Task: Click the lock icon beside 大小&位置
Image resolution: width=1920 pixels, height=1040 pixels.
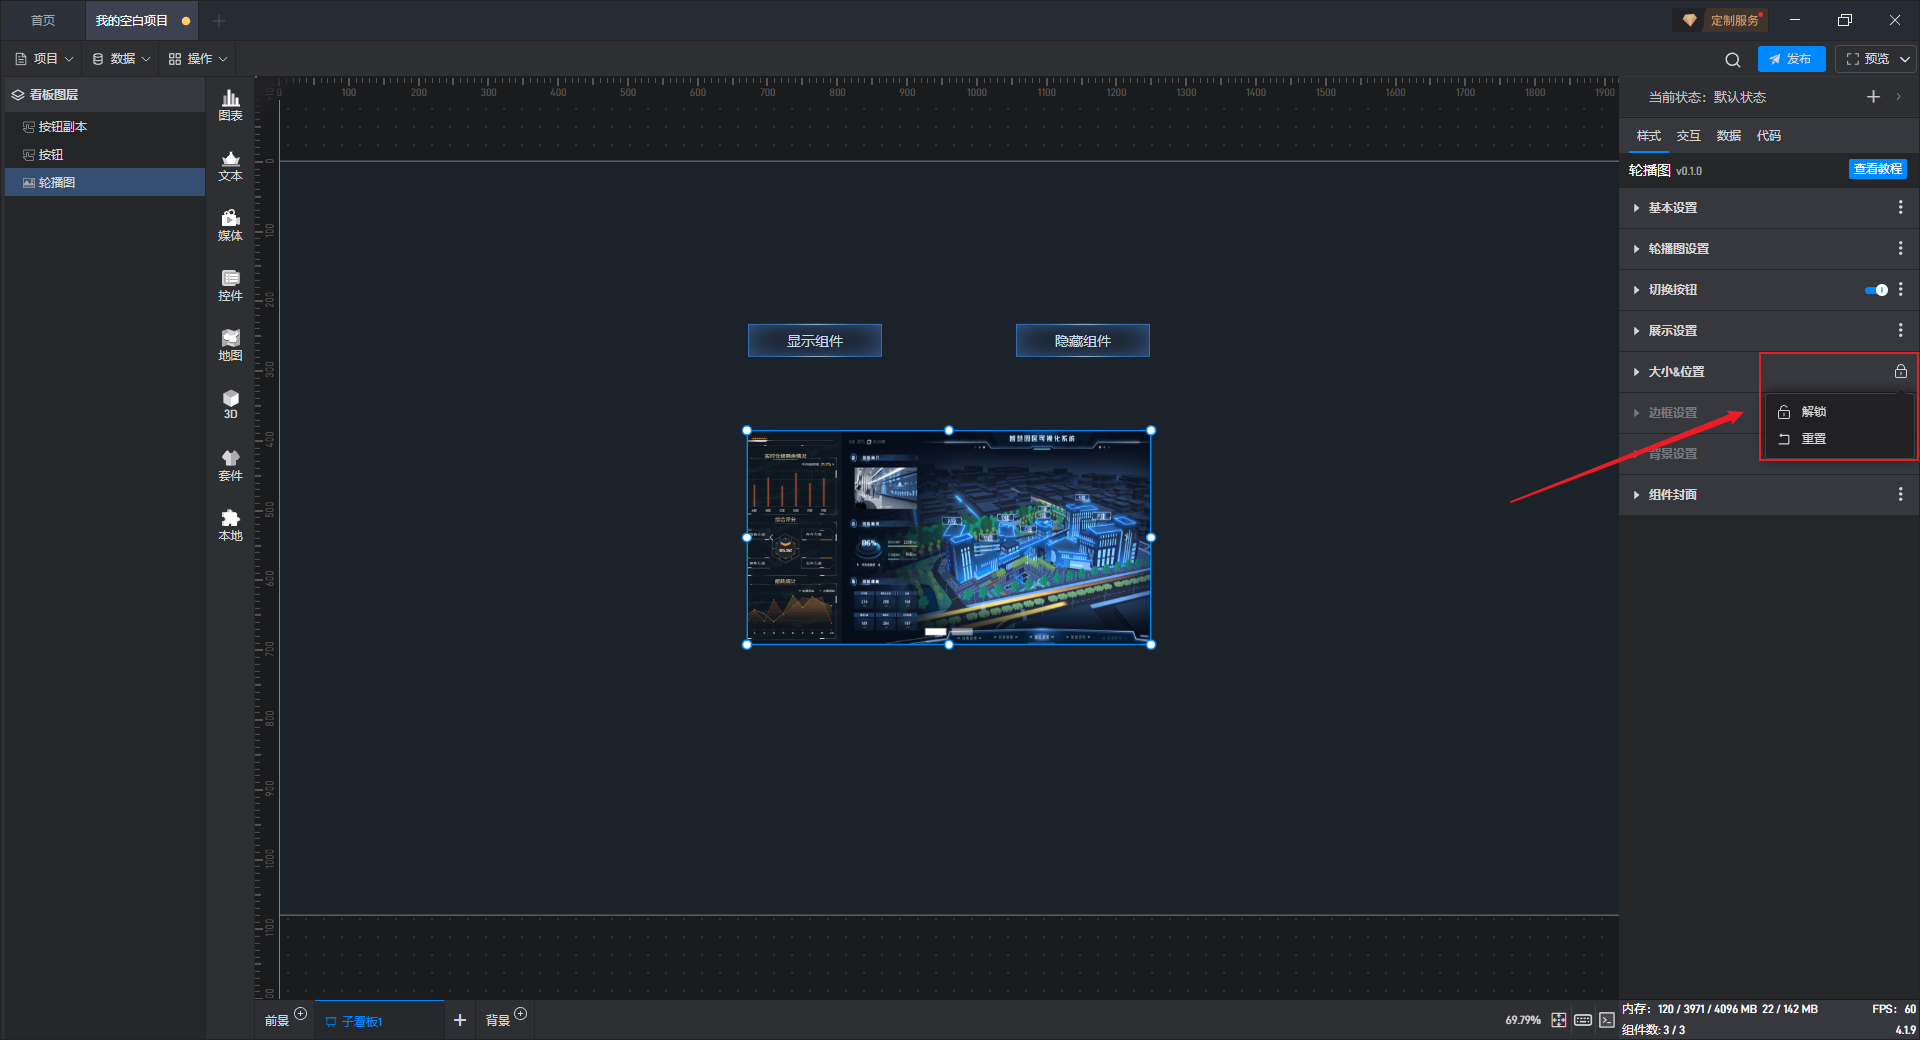Action: click(1900, 372)
